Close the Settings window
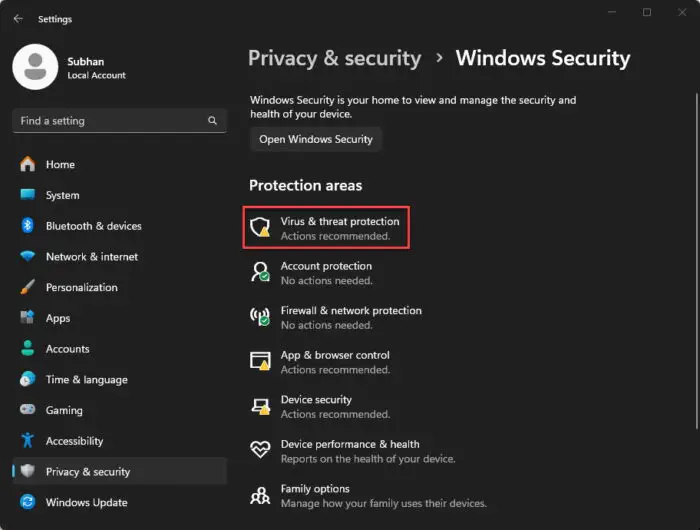Viewport: 700px width, 530px height. [682, 12]
